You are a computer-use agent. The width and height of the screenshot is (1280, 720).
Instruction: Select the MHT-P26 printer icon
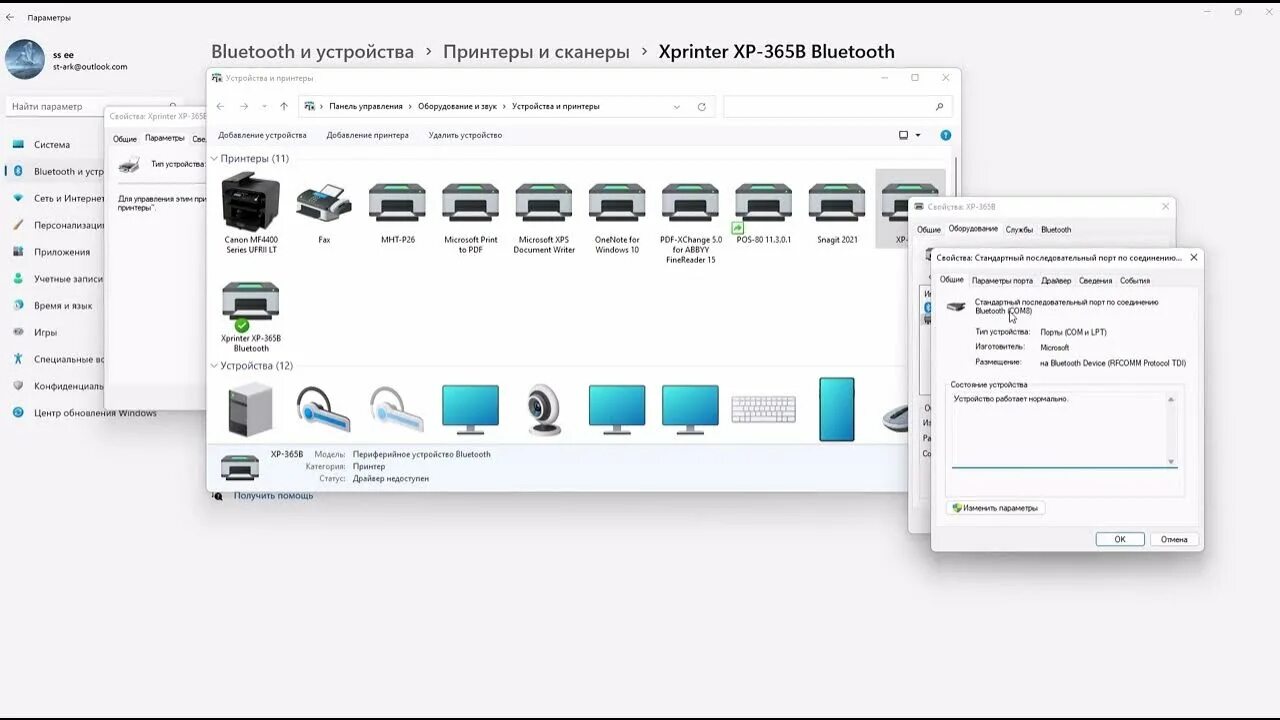click(398, 214)
